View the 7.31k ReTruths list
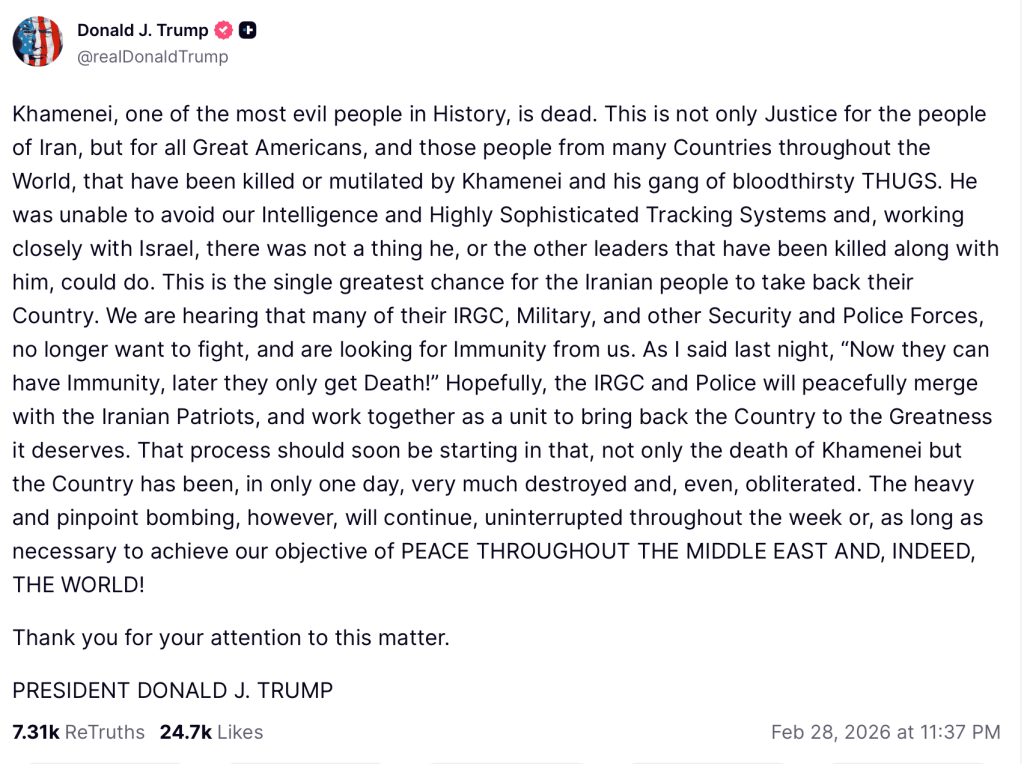Screen dimensions: 1024x764 point(78,732)
